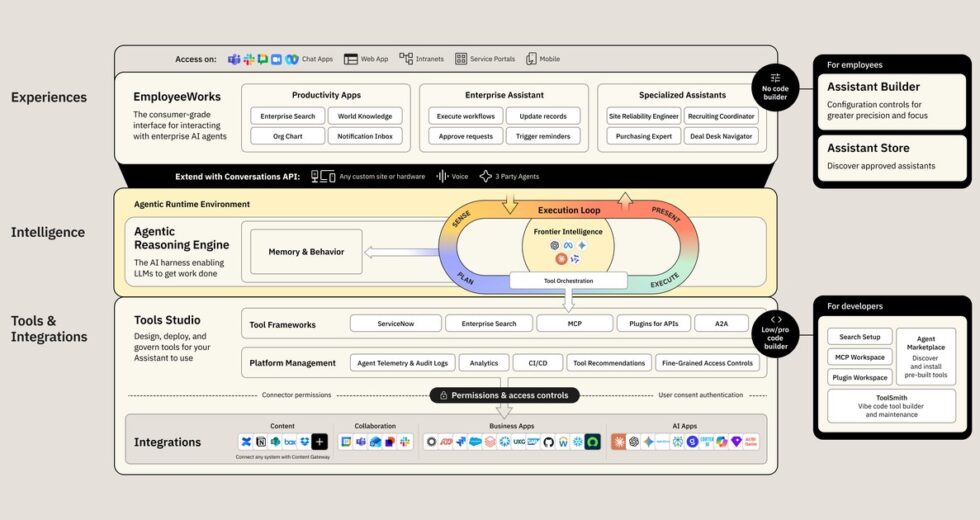Open the ToolSmith card
This screenshot has width=980, height=520.
(891, 406)
